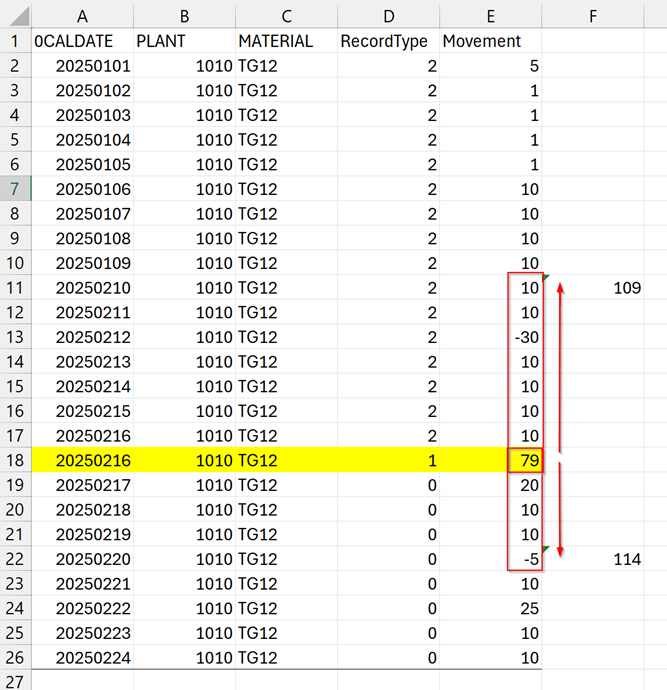Select row 18 header number
The width and height of the screenshot is (667, 690).
pyautogui.click(x=15, y=460)
